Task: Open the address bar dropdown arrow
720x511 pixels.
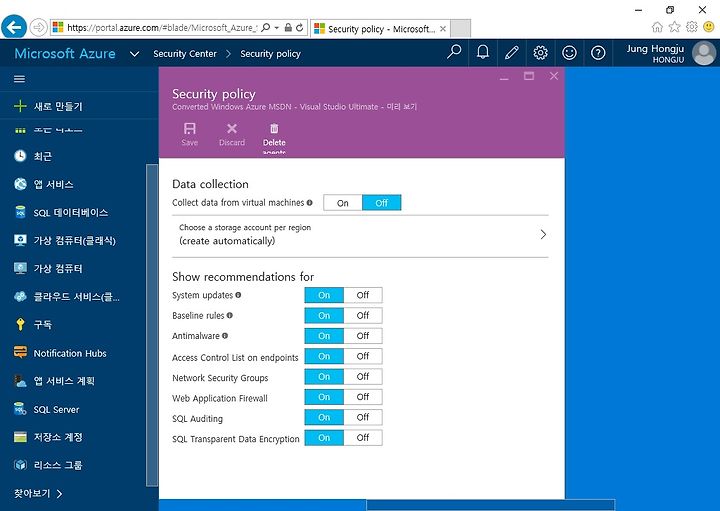Action: [276, 28]
